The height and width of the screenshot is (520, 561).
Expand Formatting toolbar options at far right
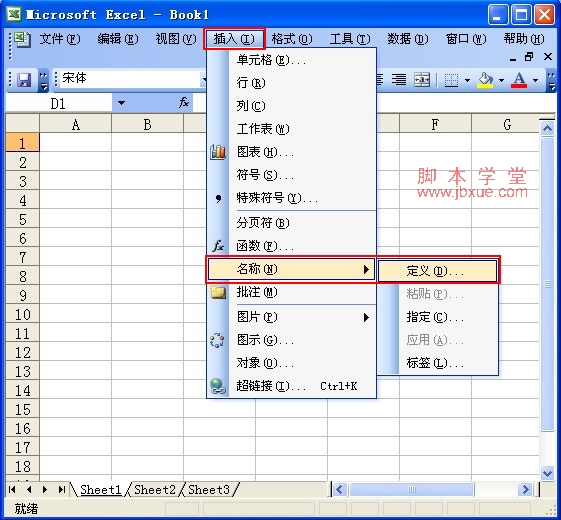pyautogui.click(x=551, y=80)
